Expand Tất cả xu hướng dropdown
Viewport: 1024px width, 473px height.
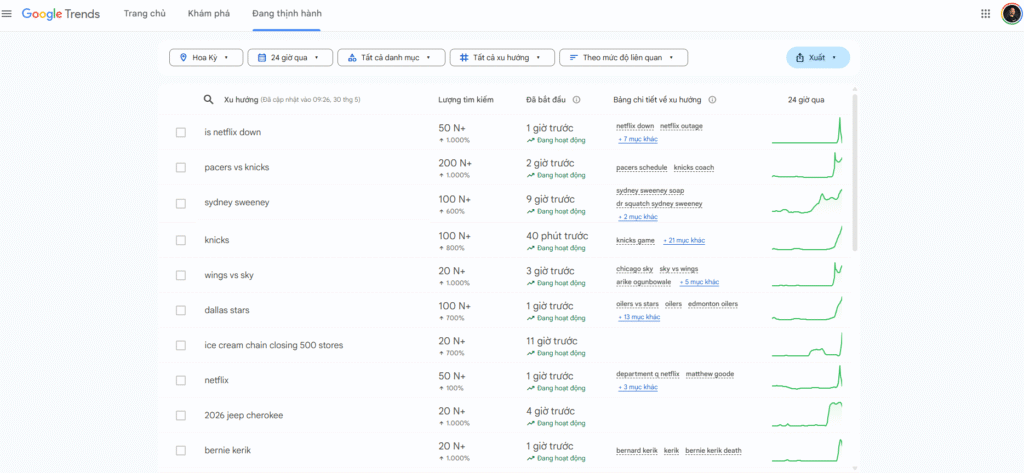click(502, 57)
